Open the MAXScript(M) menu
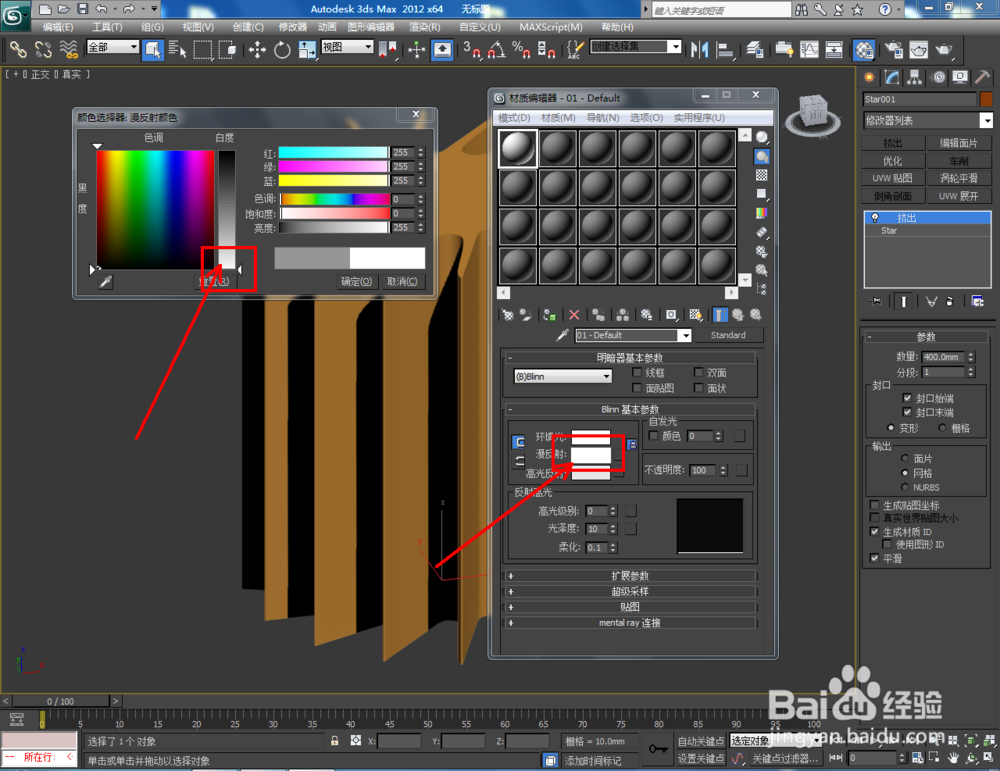The width and height of the screenshot is (1000, 771). click(x=550, y=27)
